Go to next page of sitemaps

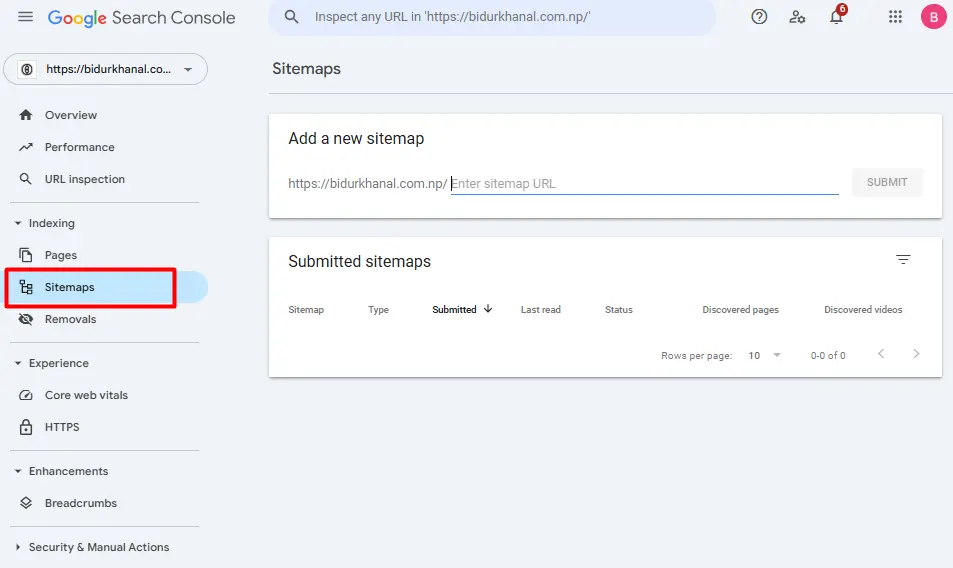(x=916, y=354)
